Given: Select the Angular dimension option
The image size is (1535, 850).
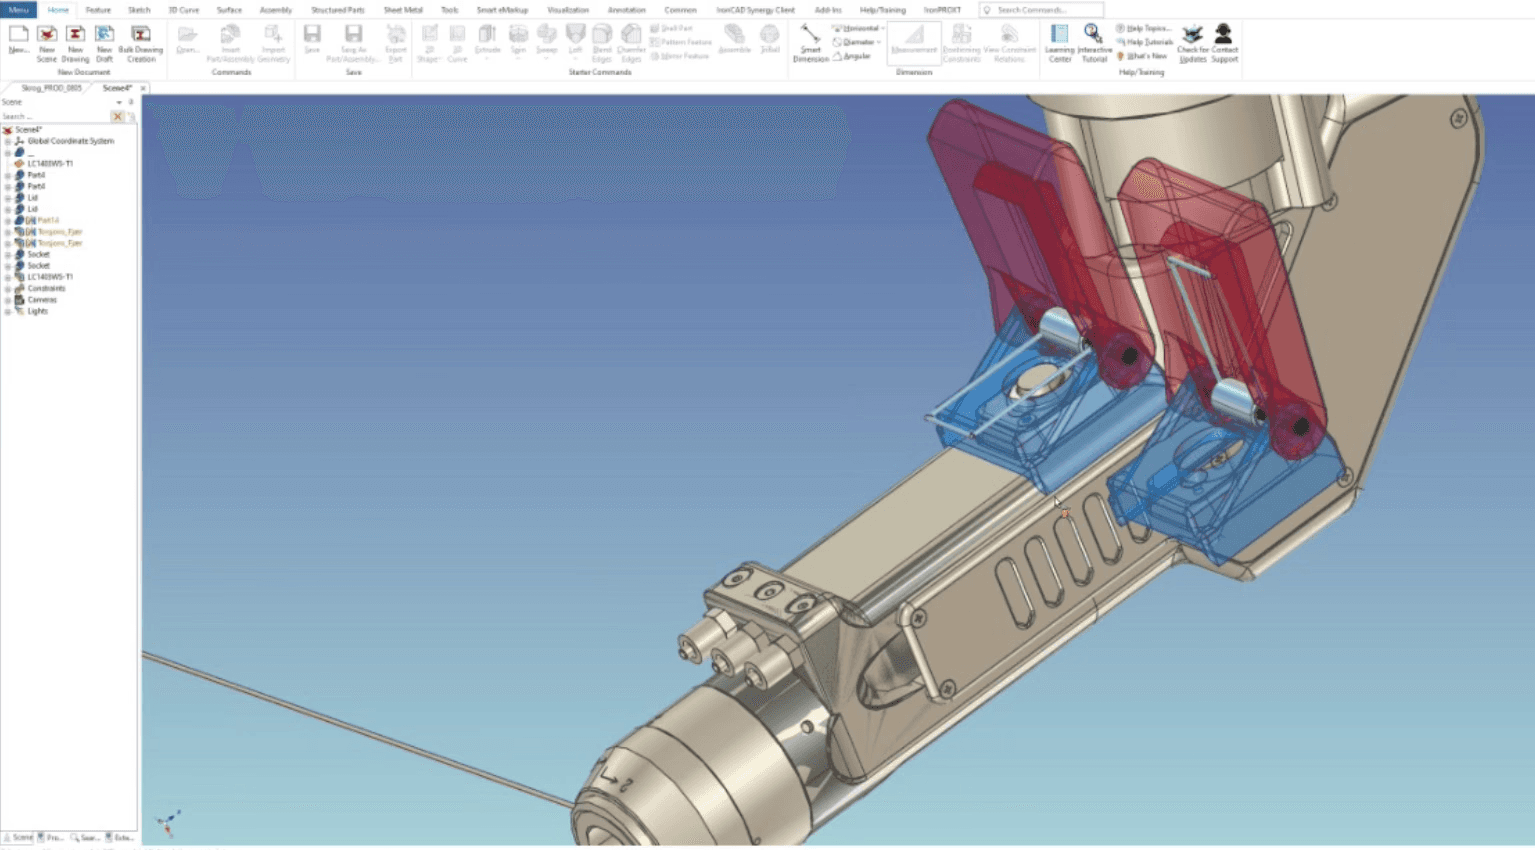Looking at the screenshot, I should (851, 56).
